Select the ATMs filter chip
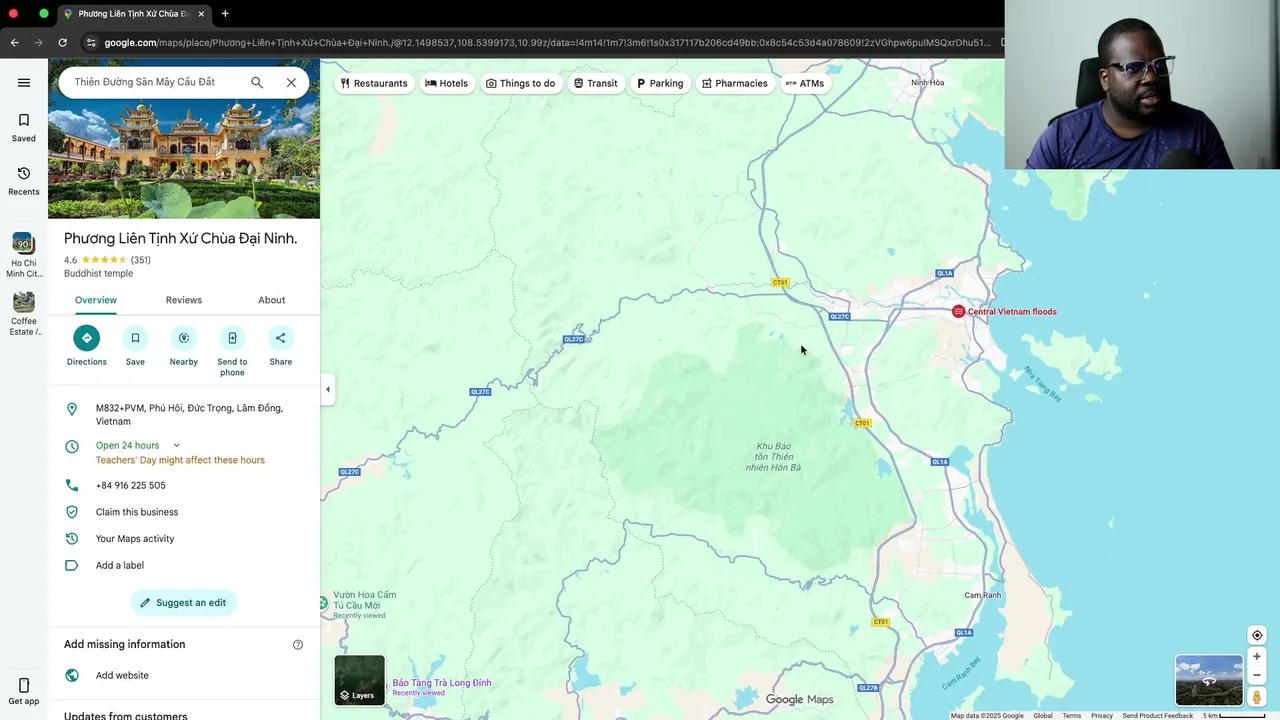This screenshot has width=1280, height=720. pyautogui.click(x=805, y=83)
